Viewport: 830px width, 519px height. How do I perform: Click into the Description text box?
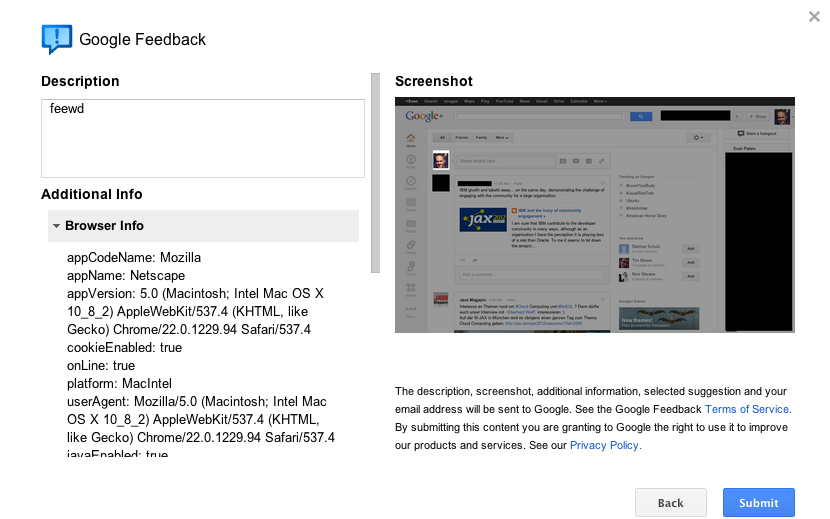pyautogui.click(x=202, y=138)
